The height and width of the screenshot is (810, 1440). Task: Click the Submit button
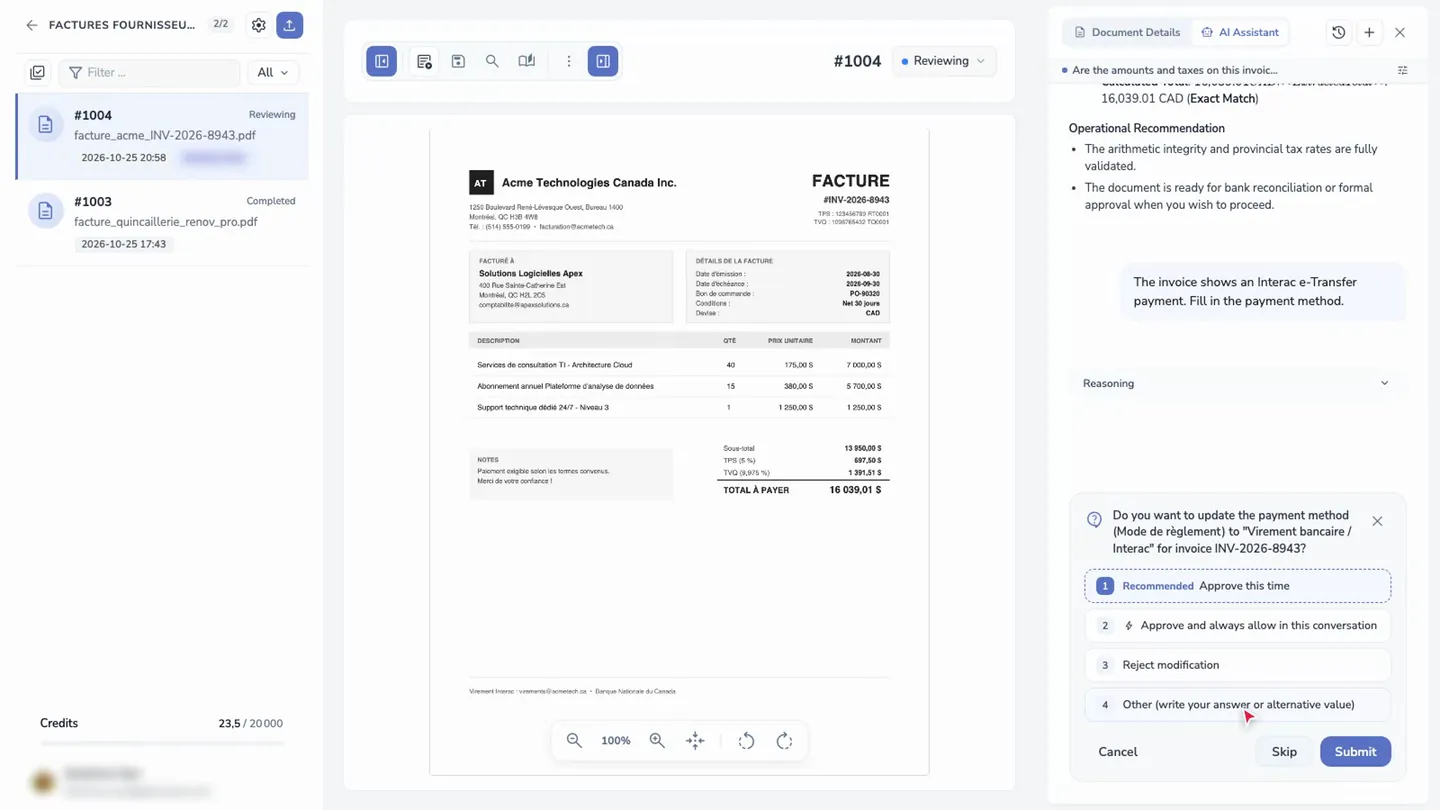tap(1355, 752)
